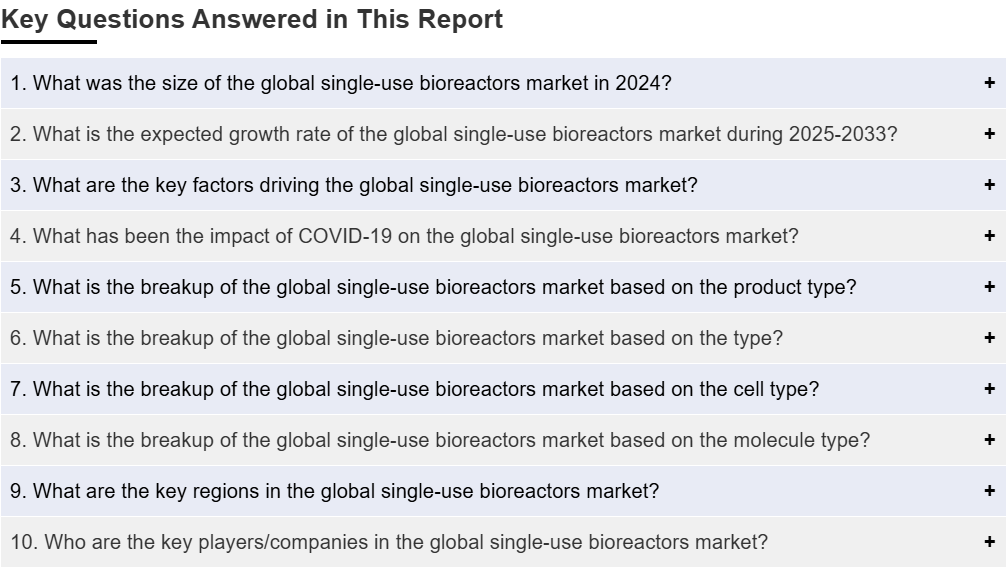The height and width of the screenshot is (569, 1007).
Task: Click plus icon beside expected growth rate question
Action: click(x=989, y=134)
